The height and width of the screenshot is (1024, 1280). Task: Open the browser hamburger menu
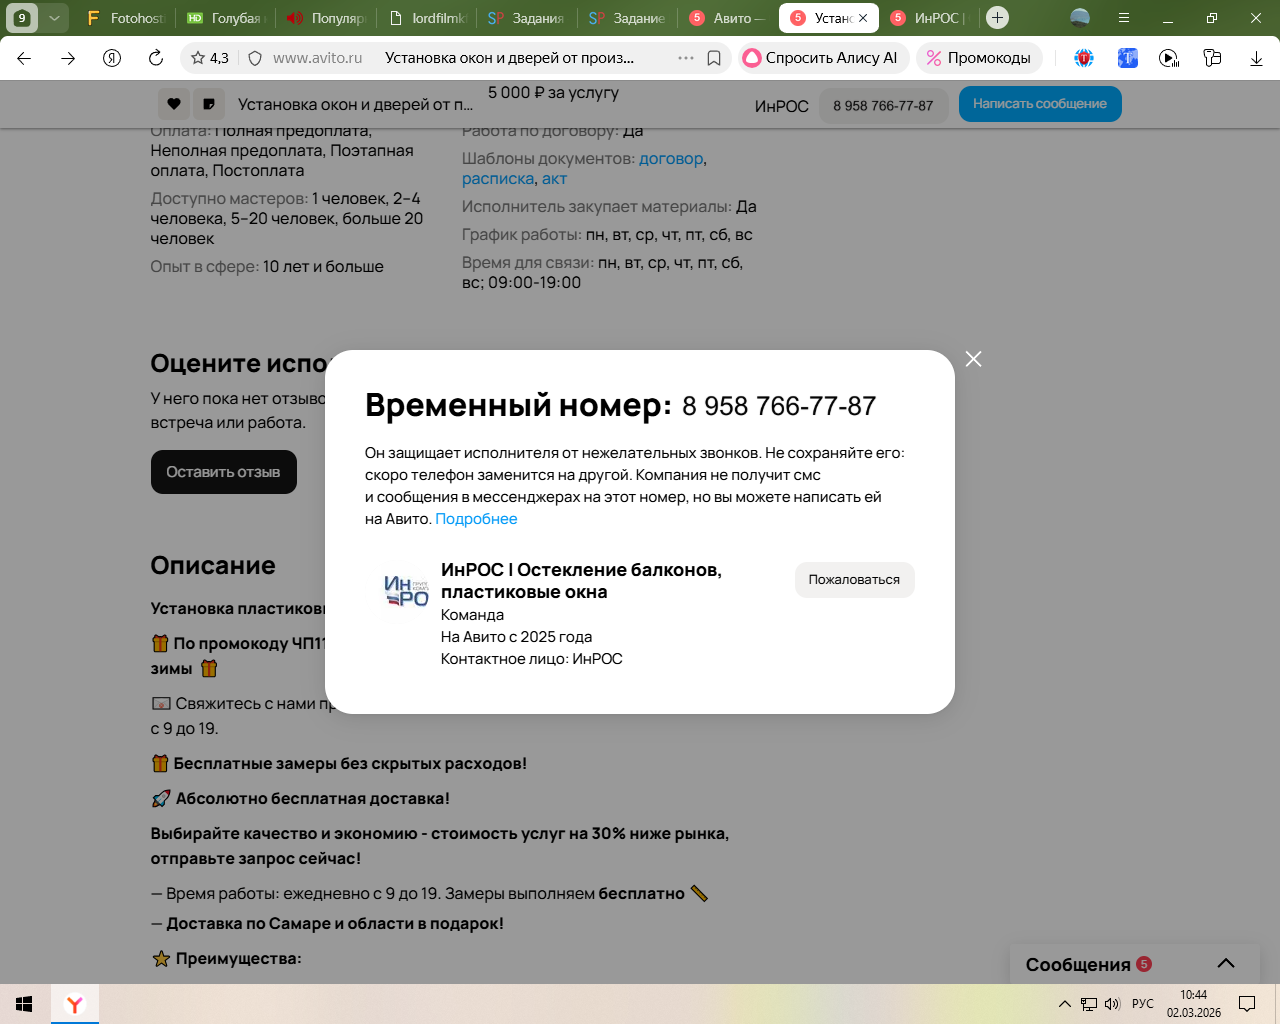pyautogui.click(x=1124, y=18)
